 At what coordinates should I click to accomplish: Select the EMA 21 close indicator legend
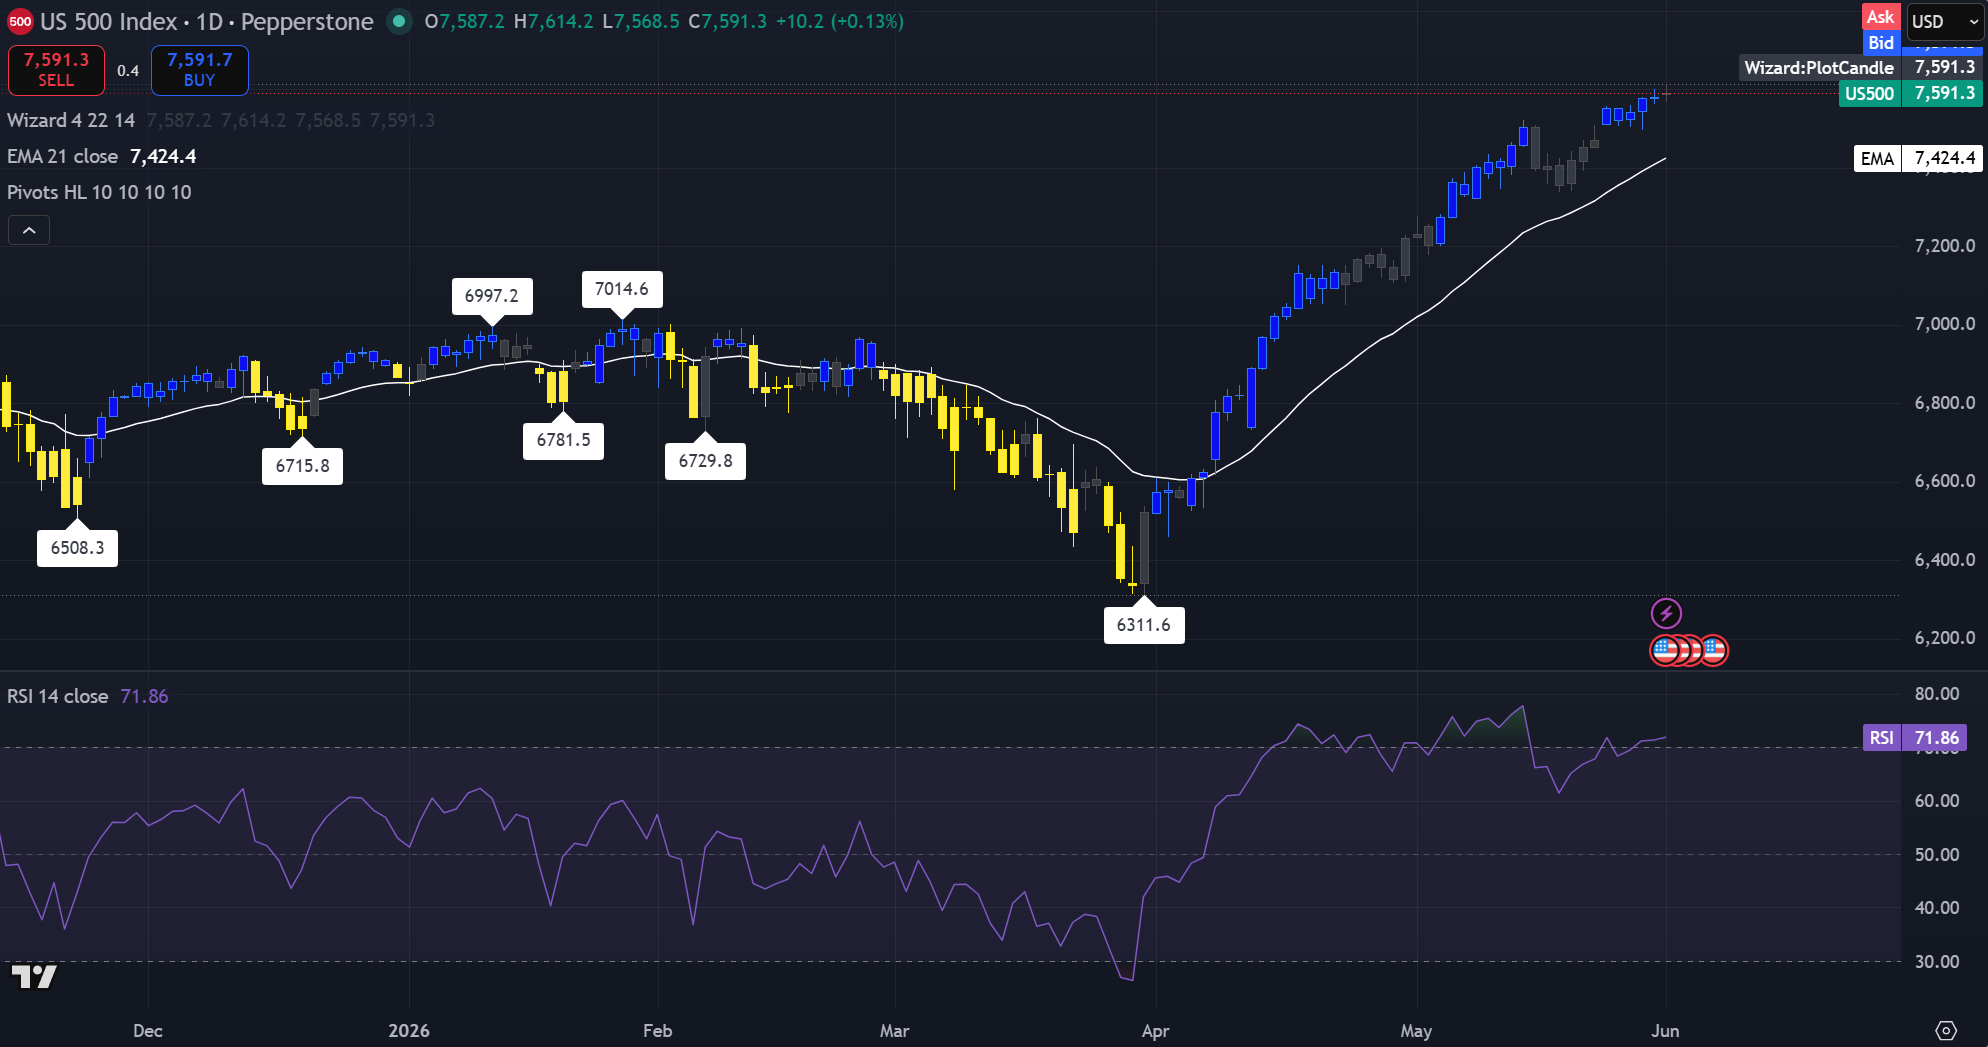coord(63,156)
